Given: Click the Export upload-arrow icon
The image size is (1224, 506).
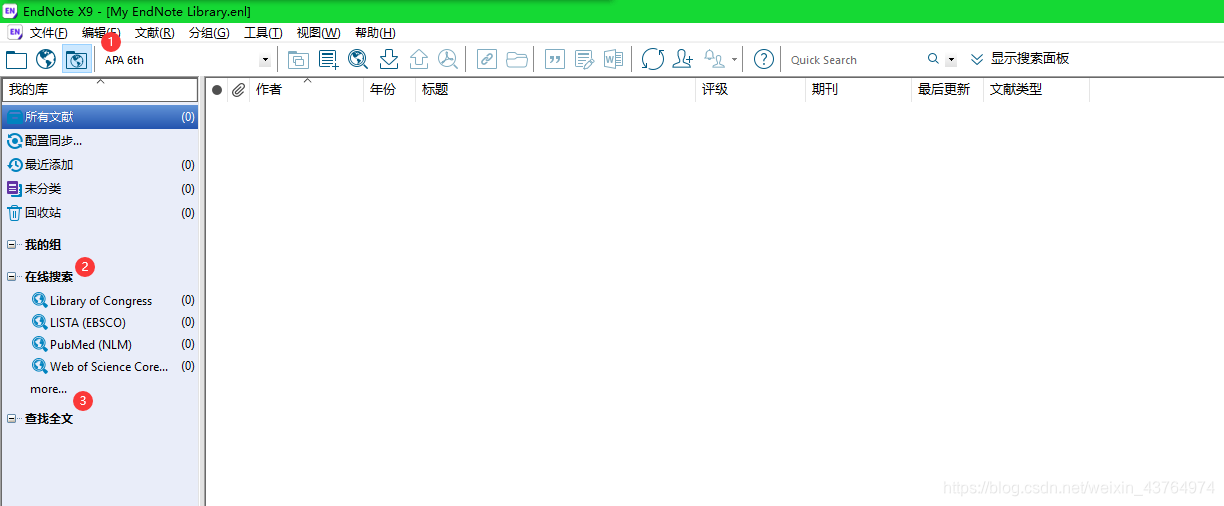Looking at the screenshot, I should coord(419,60).
